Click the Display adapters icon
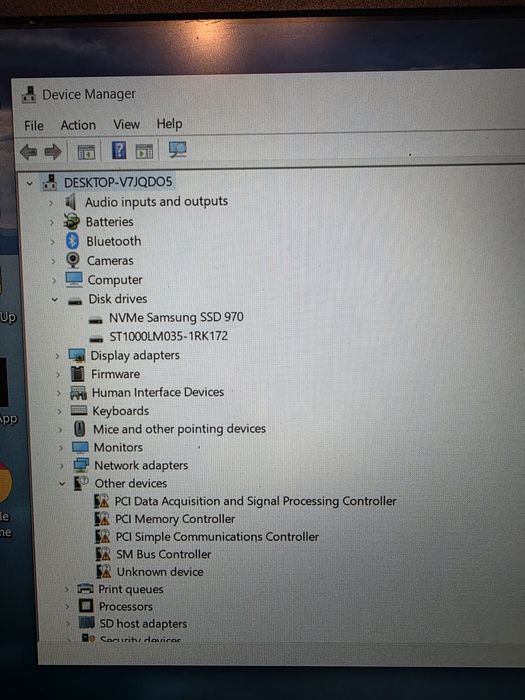Screen dimensions: 525x700 pyautogui.click(x=77, y=355)
